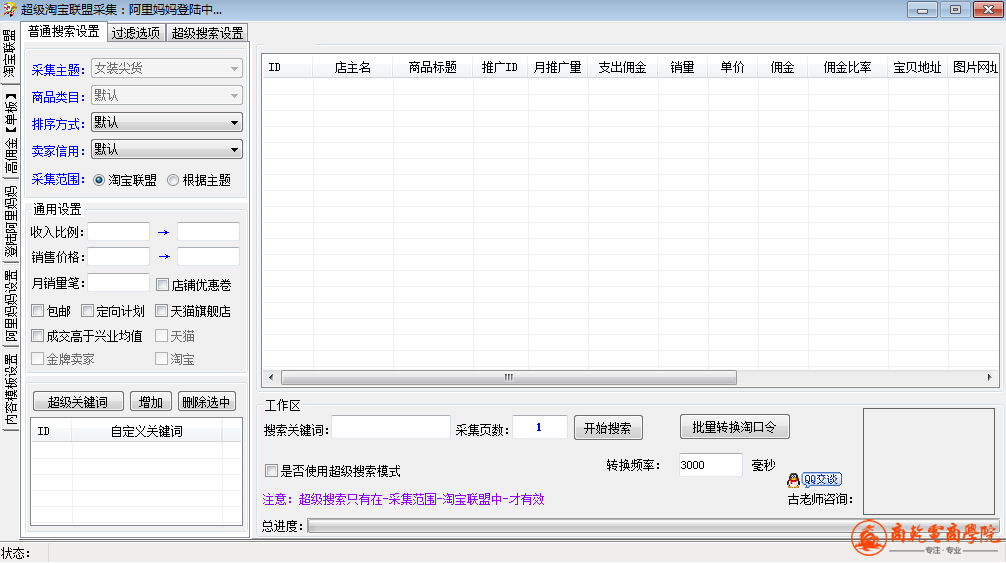
Task: Click 收入比例 minimum input field
Action: click(119, 231)
